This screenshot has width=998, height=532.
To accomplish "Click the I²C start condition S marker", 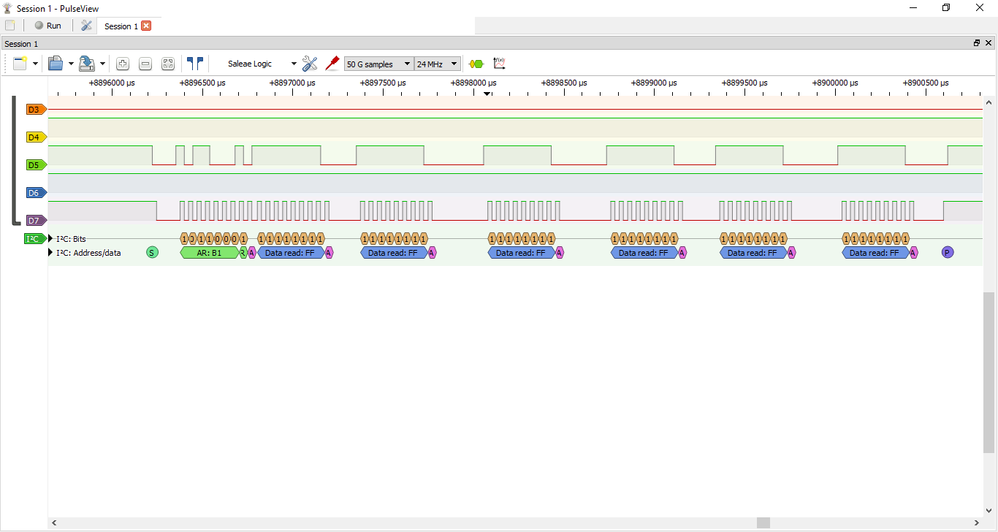I will point(151,253).
